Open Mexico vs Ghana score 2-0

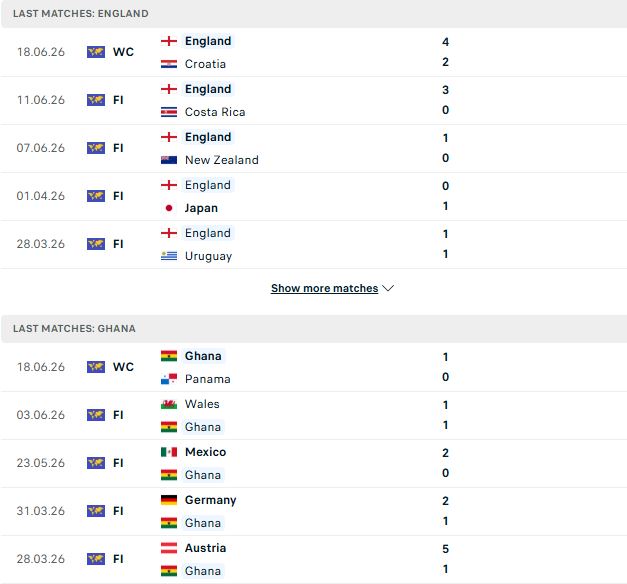(x=445, y=463)
